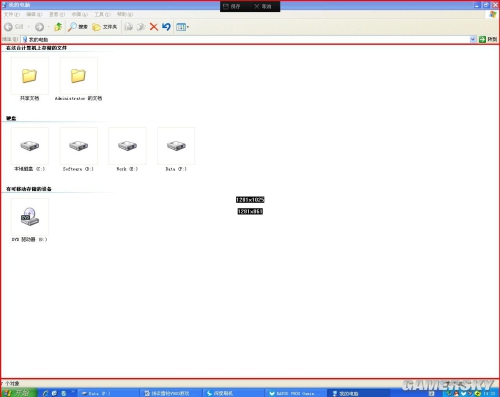Select the Data F: drive icon
This screenshot has height=397, width=500.
176,146
